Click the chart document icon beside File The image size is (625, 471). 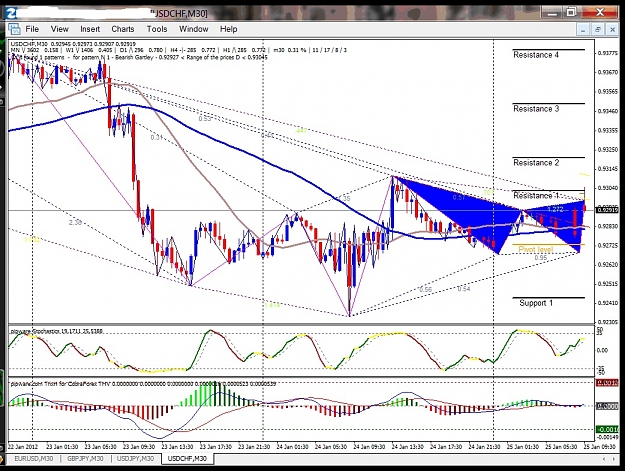[x=14, y=29]
